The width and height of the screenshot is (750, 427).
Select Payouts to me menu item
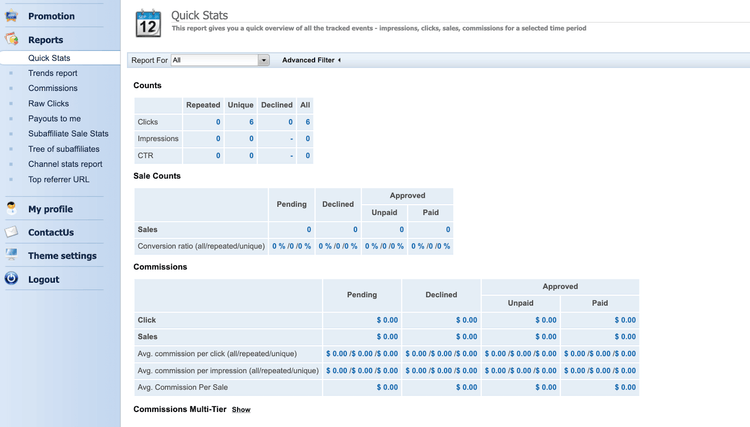[x=55, y=118]
